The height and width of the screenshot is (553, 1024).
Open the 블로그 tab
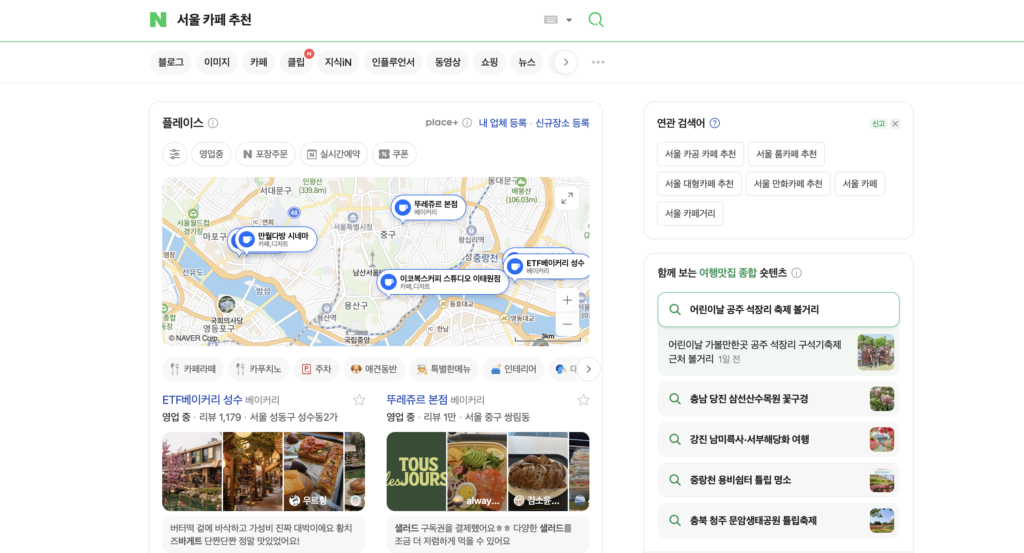click(x=171, y=62)
